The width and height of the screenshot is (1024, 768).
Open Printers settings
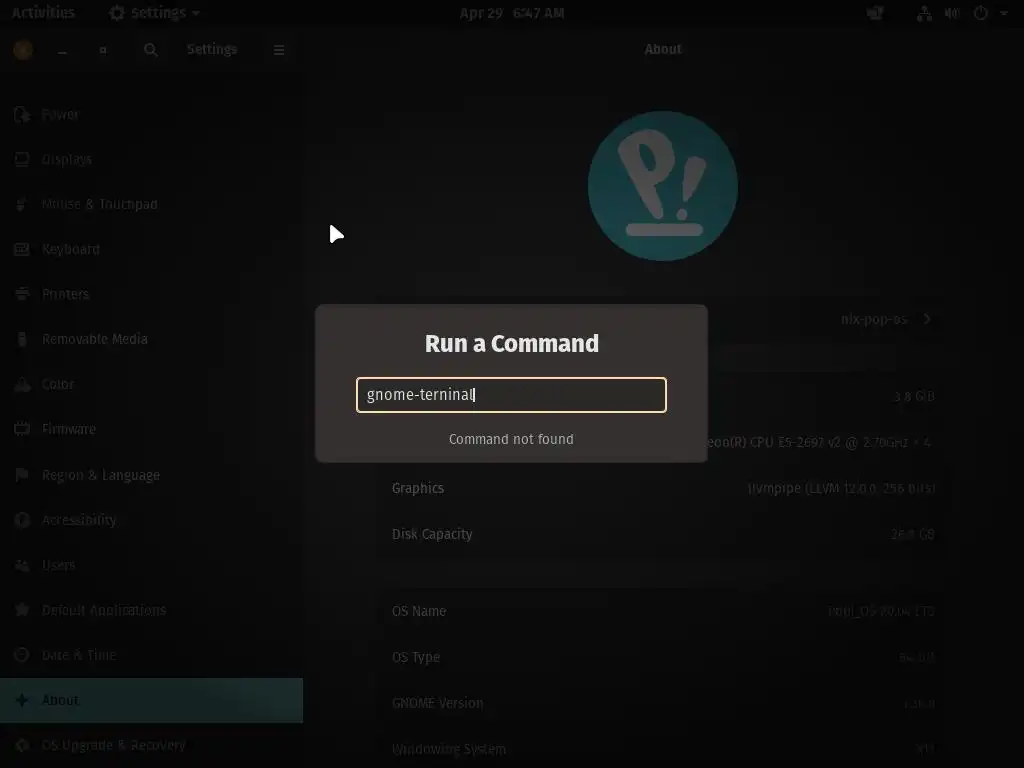(152, 294)
